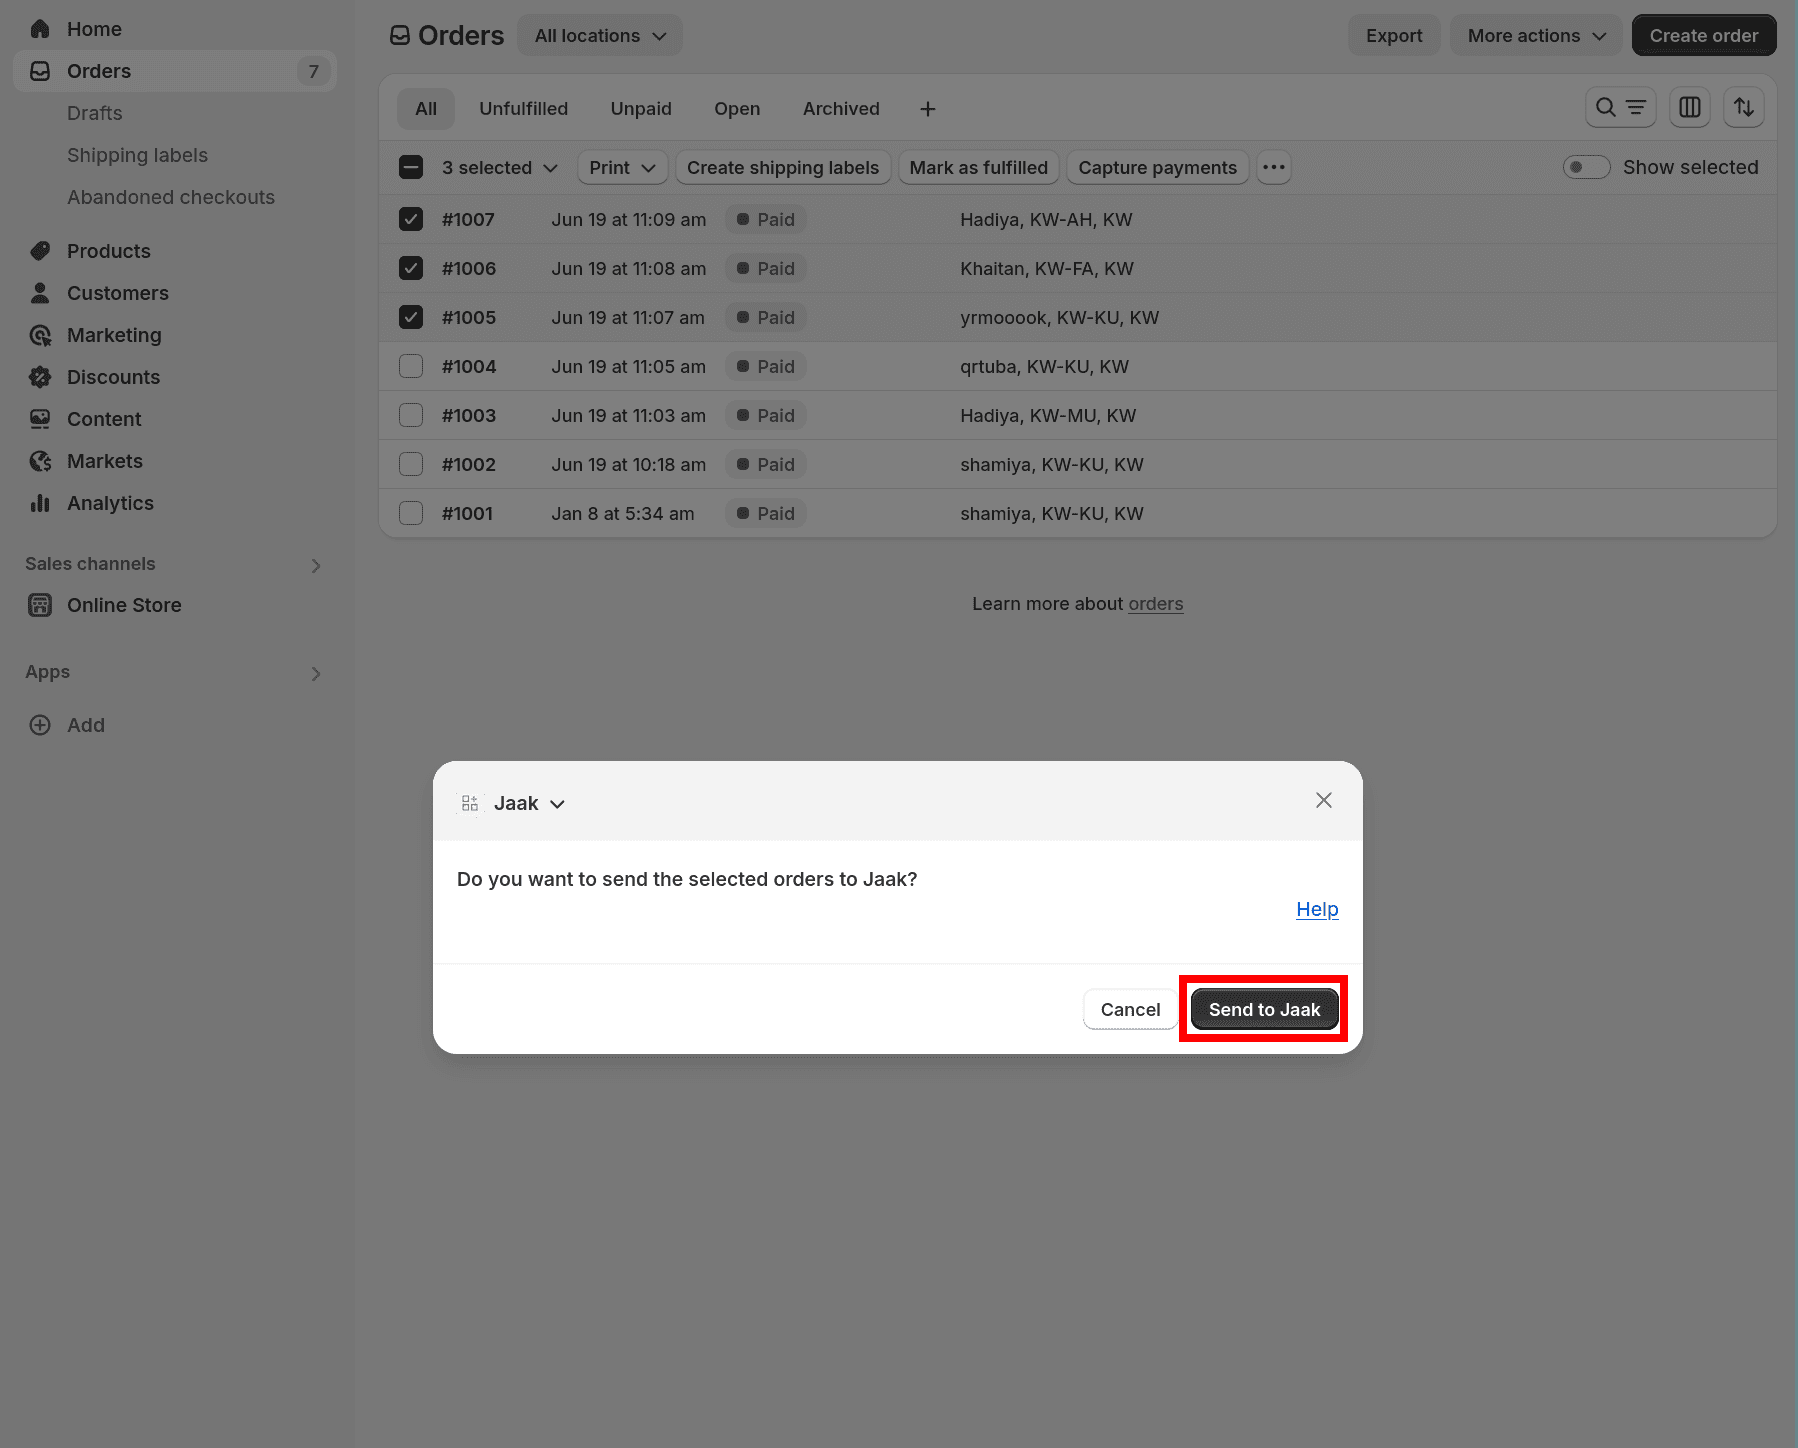Click address 'Hadiya, KW-MU, KW'

pyautogui.click(x=1048, y=415)
